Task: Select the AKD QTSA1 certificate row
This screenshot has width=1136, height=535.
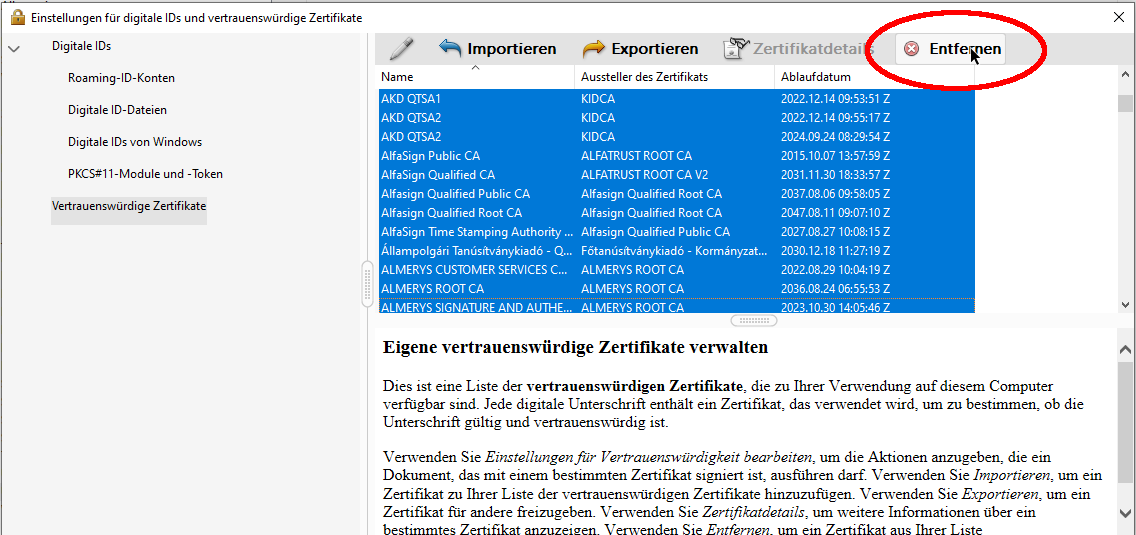Action: pyautogui.click(x=676, y=99)
